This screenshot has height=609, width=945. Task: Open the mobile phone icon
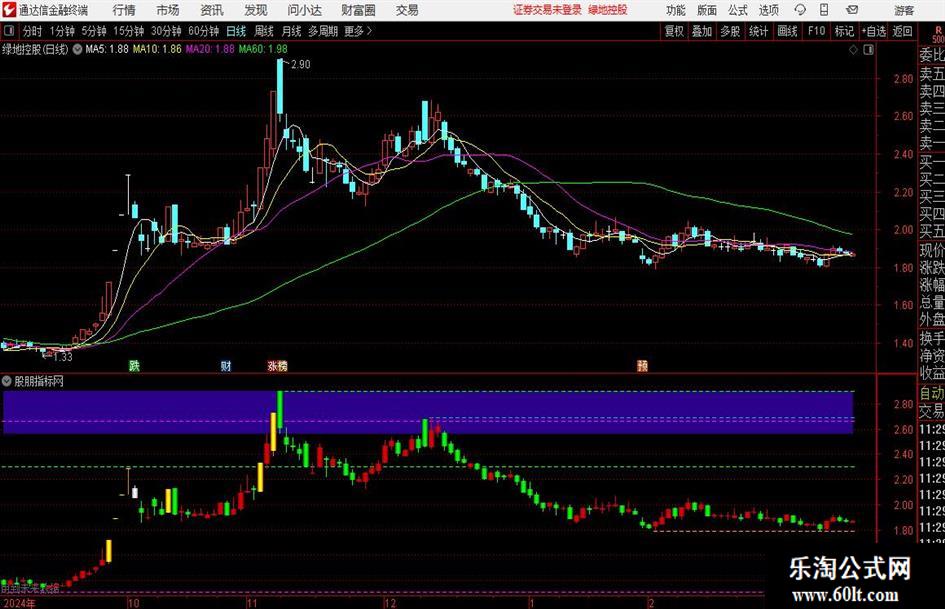coord(824,10)
